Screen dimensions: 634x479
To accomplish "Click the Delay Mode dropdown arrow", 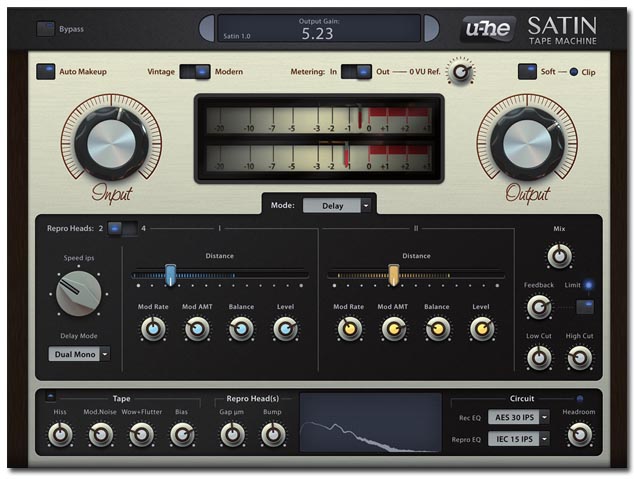I will click(105, 354).
